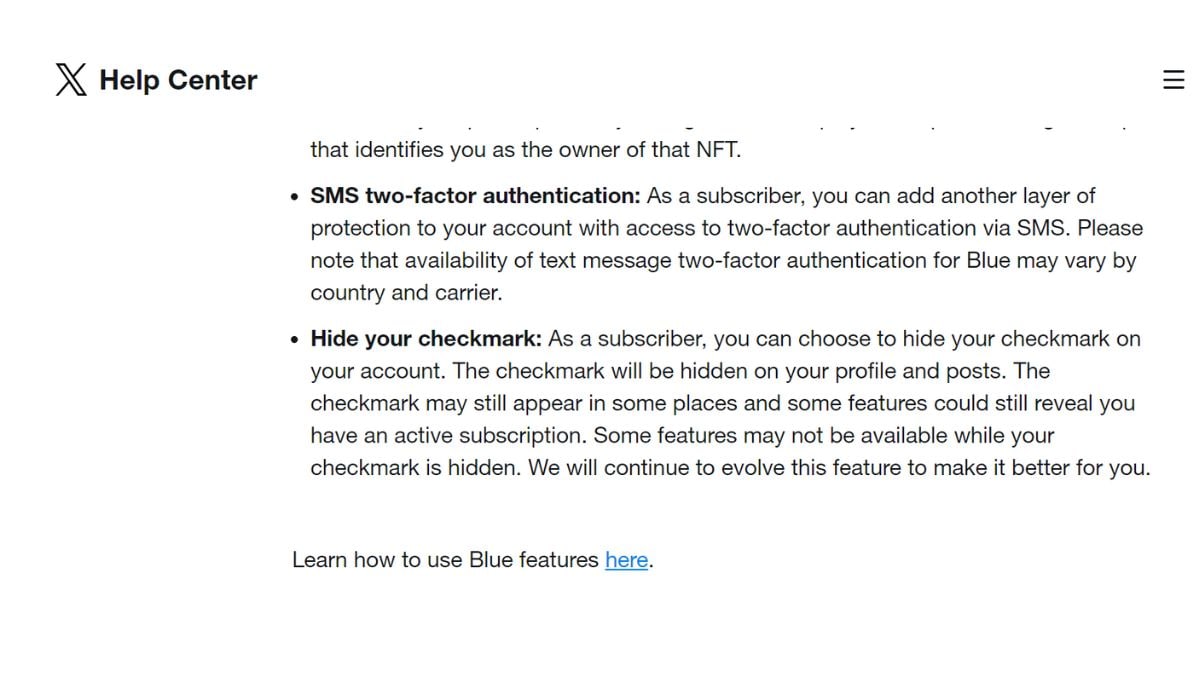Click the "Hide your checkmark:" bold heading

tap(426, 339)
